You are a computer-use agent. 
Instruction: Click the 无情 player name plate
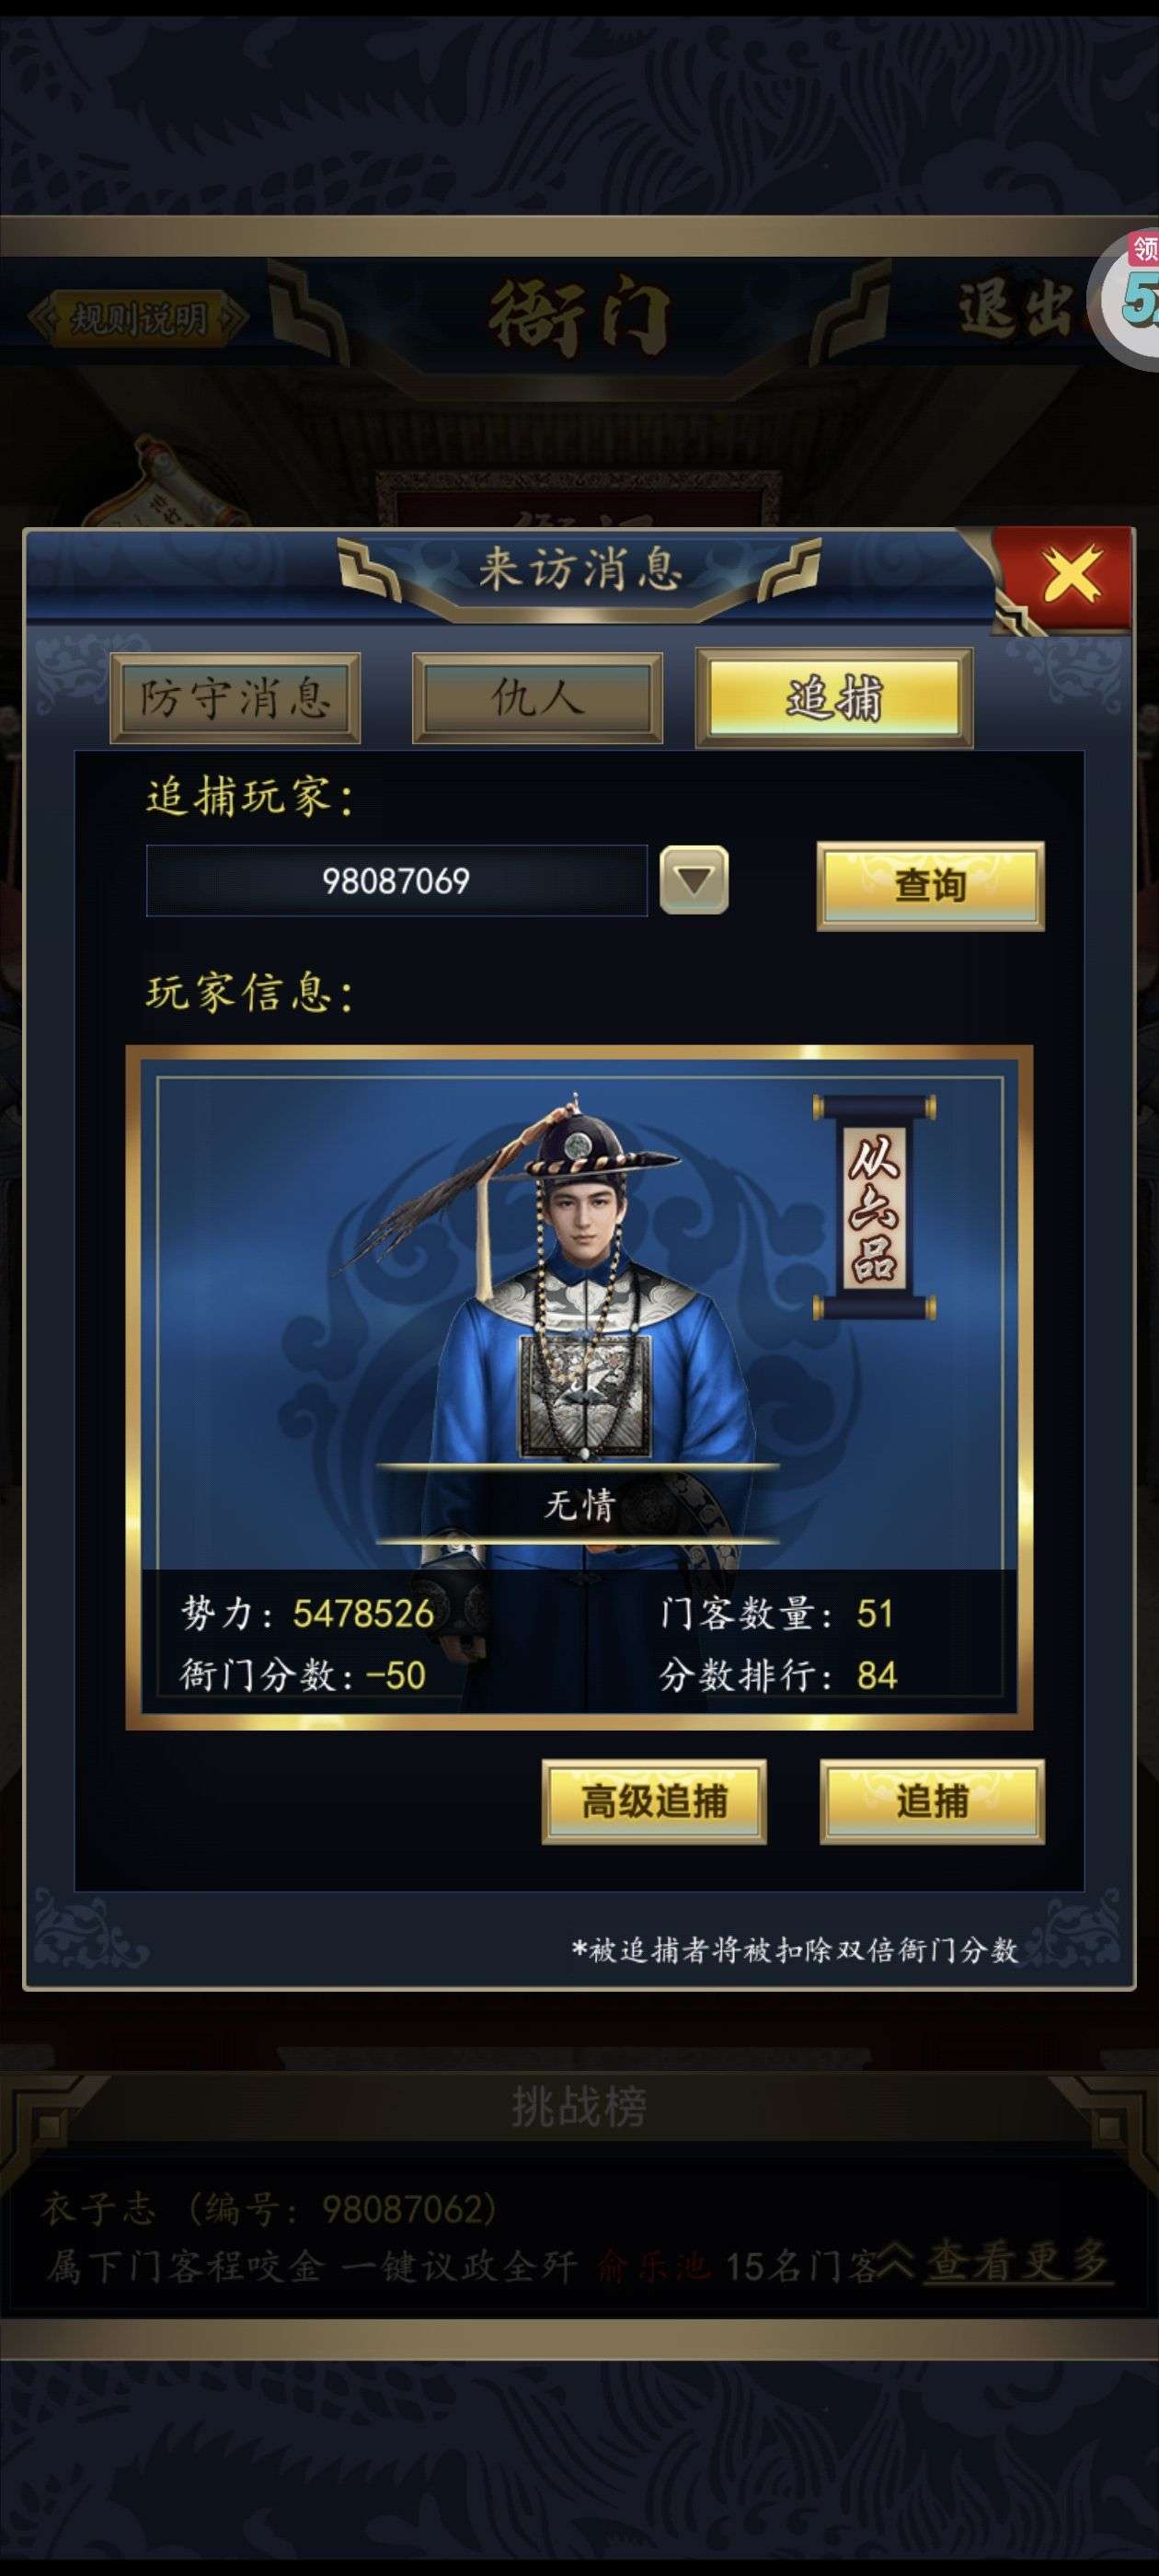[578, 1504]
